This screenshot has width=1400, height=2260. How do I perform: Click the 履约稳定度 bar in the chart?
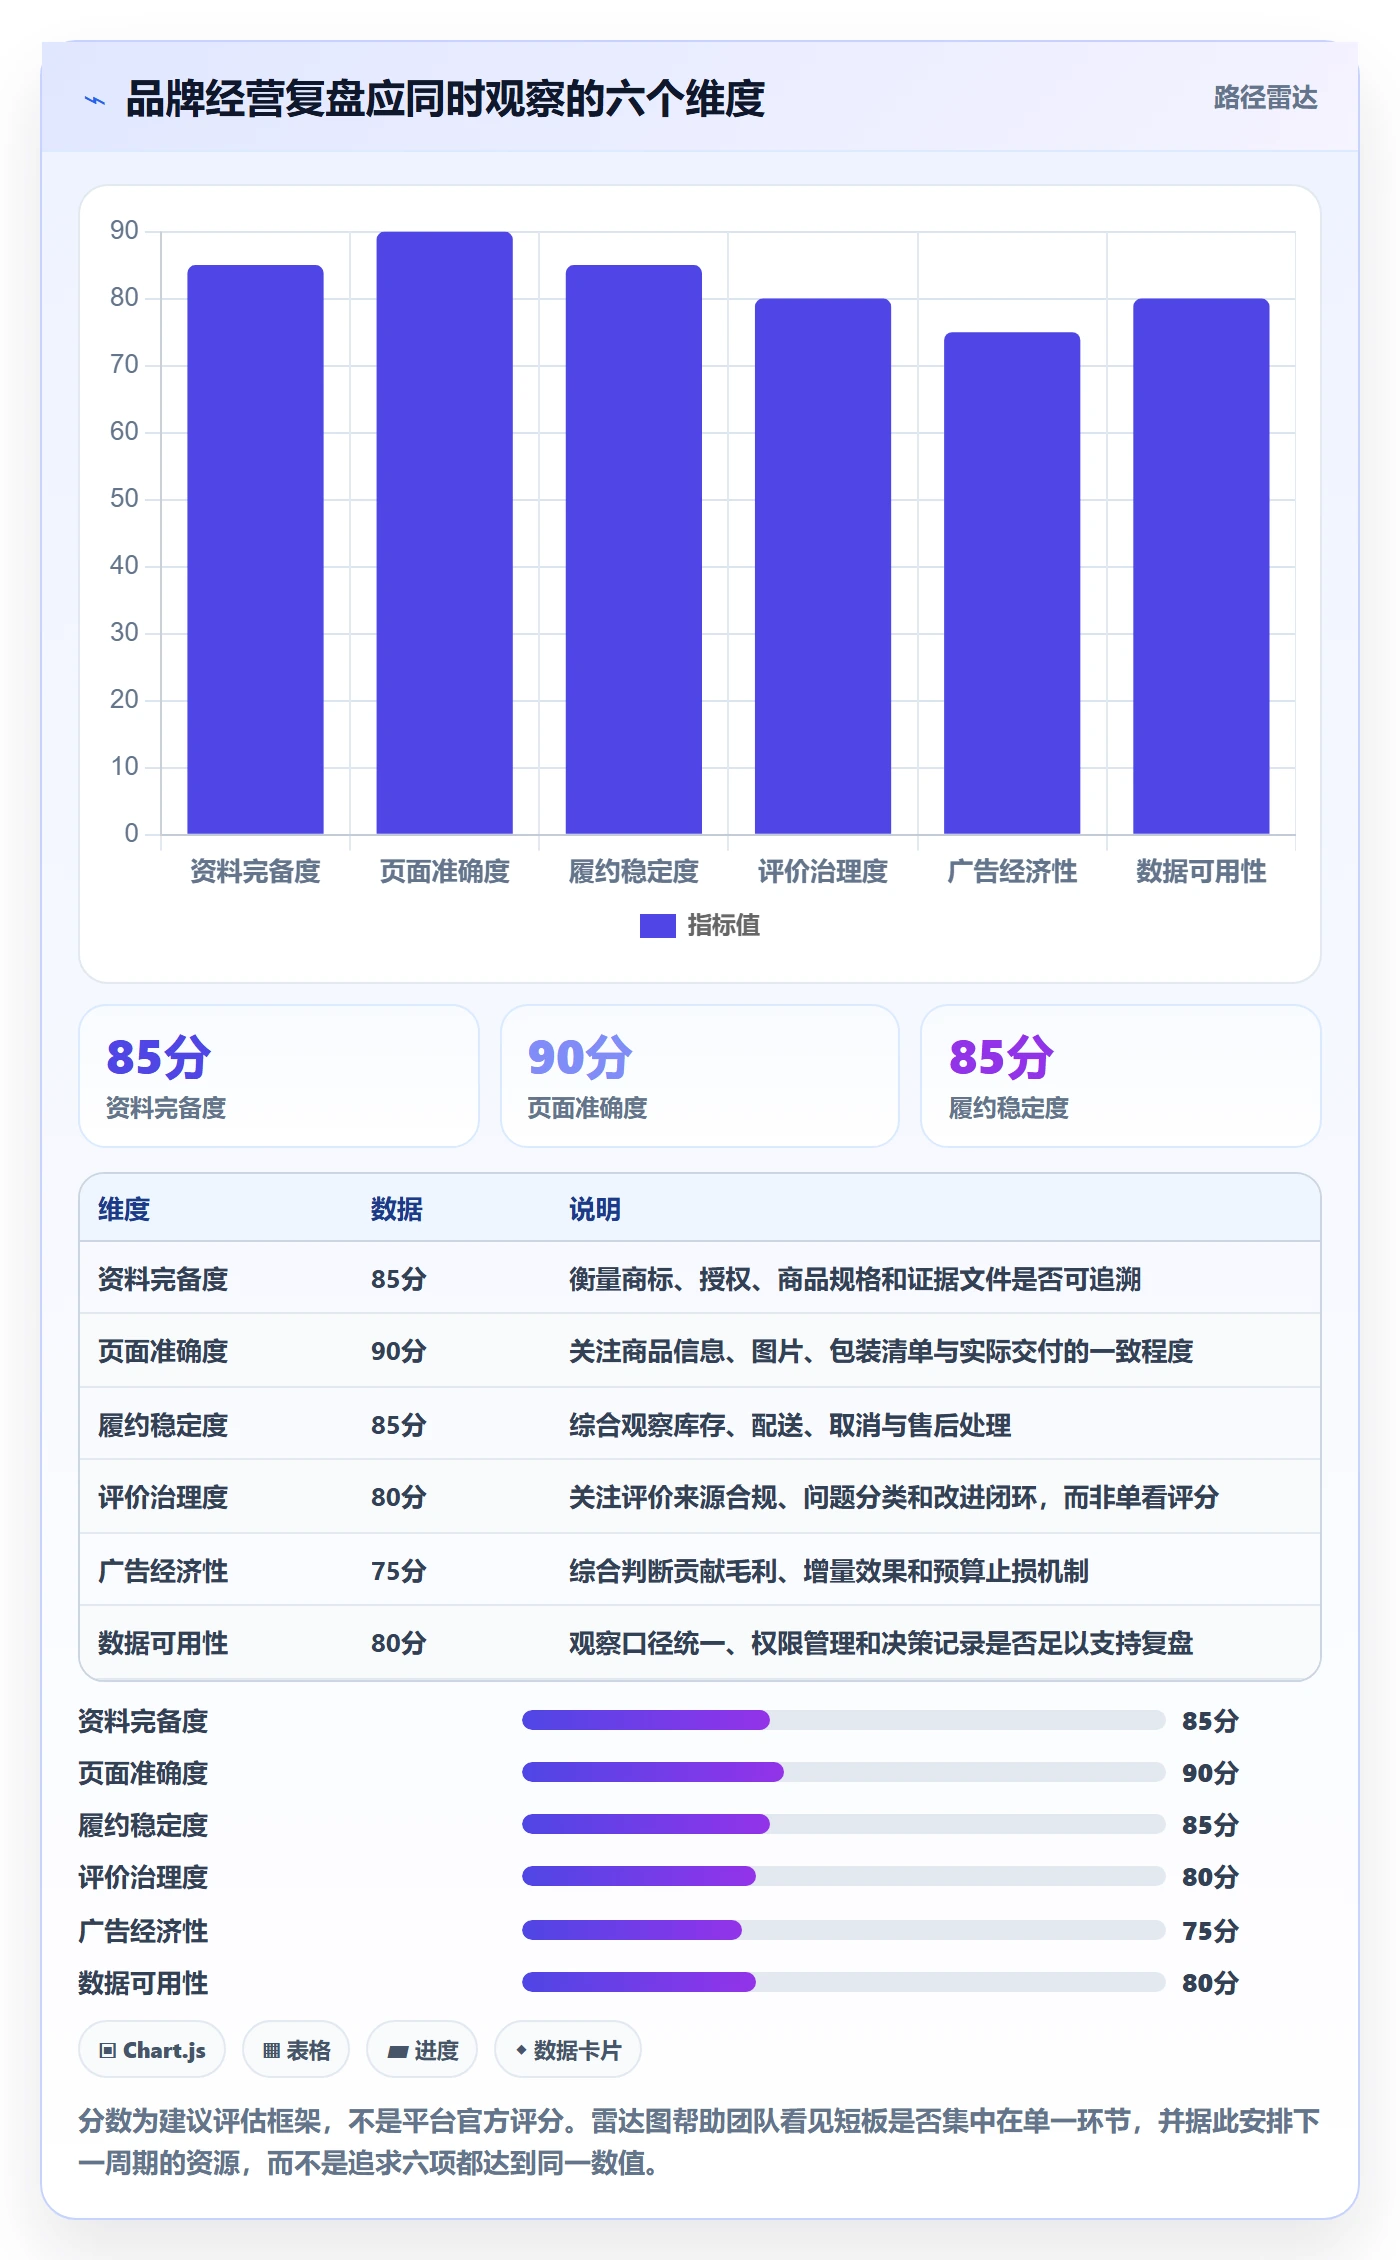tap(633, 549)
